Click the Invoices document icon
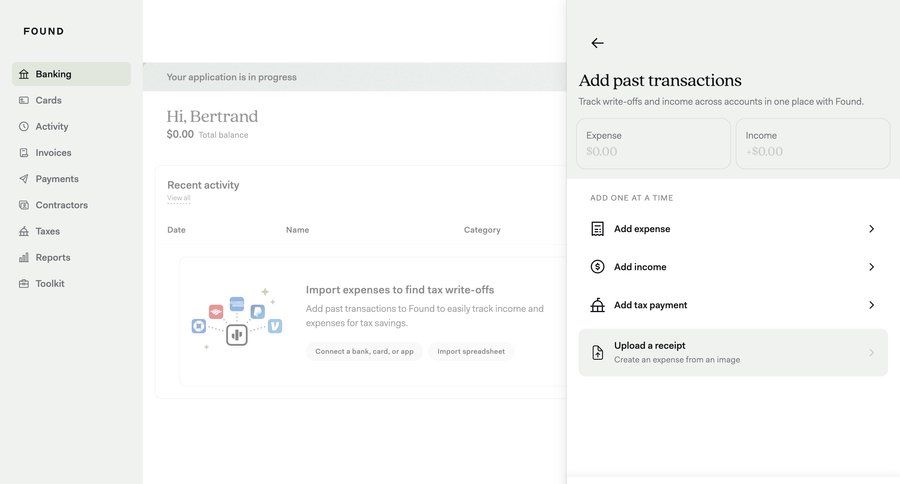 (x=24, y=153)
